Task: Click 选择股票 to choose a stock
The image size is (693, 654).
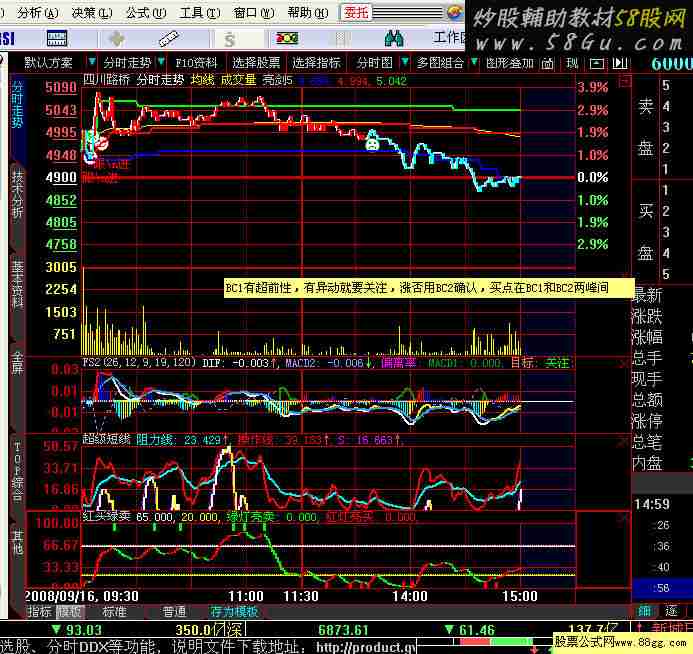Action: click(x=256, y=63)
